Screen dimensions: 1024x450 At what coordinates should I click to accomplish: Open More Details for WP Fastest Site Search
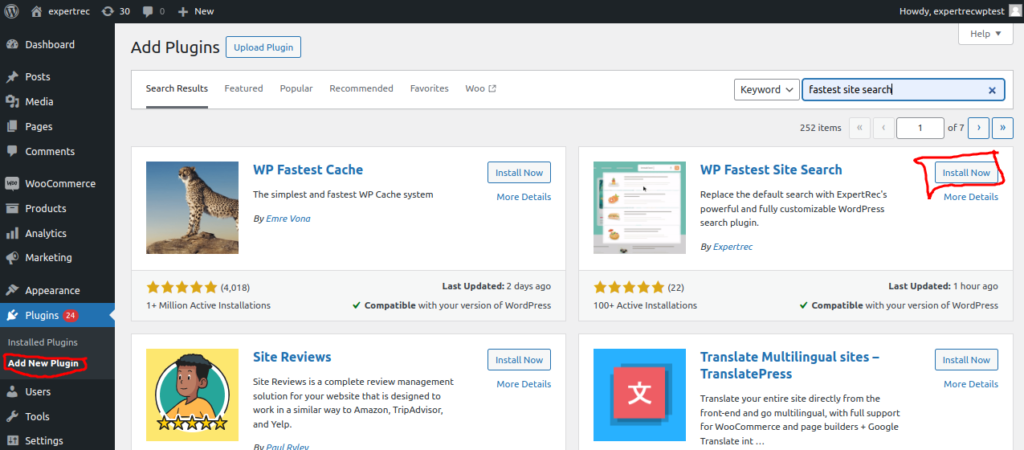click(971, 197)
